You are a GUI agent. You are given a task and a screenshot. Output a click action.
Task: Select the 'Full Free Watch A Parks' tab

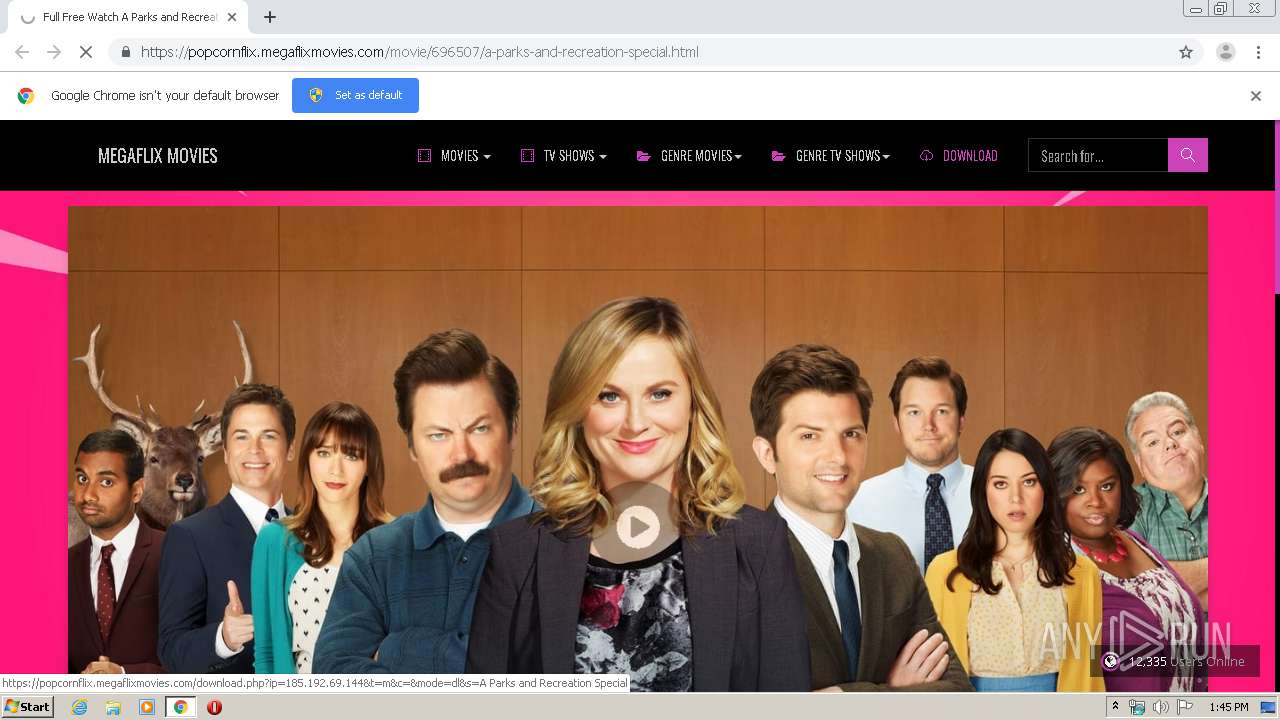129,17
